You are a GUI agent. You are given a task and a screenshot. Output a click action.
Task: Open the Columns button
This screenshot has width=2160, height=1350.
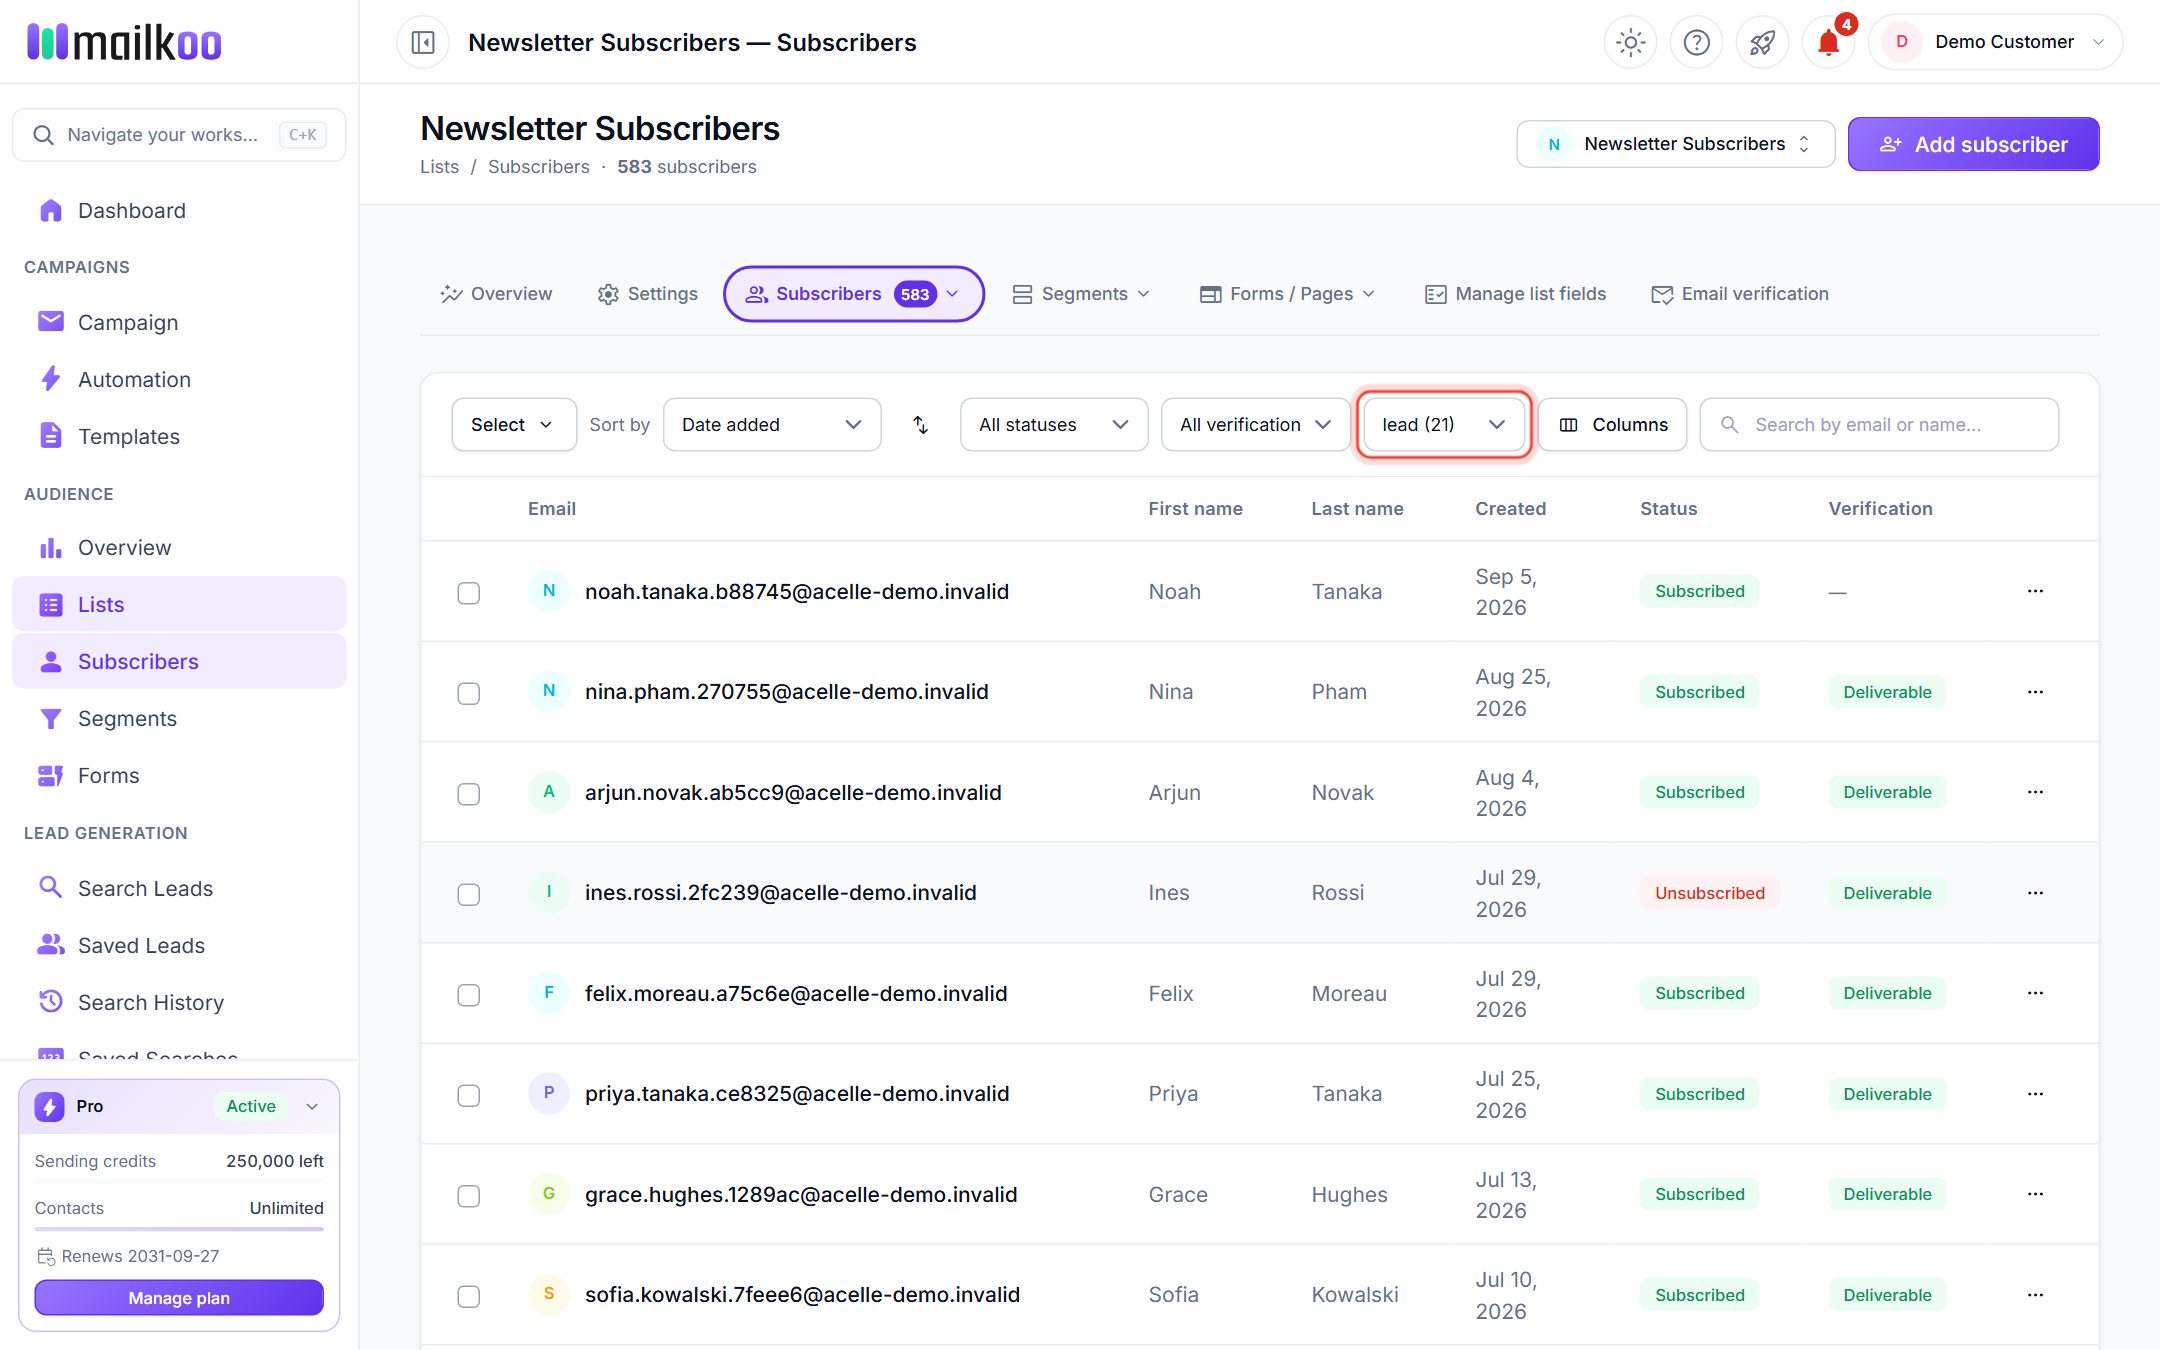coord(1613,425)
